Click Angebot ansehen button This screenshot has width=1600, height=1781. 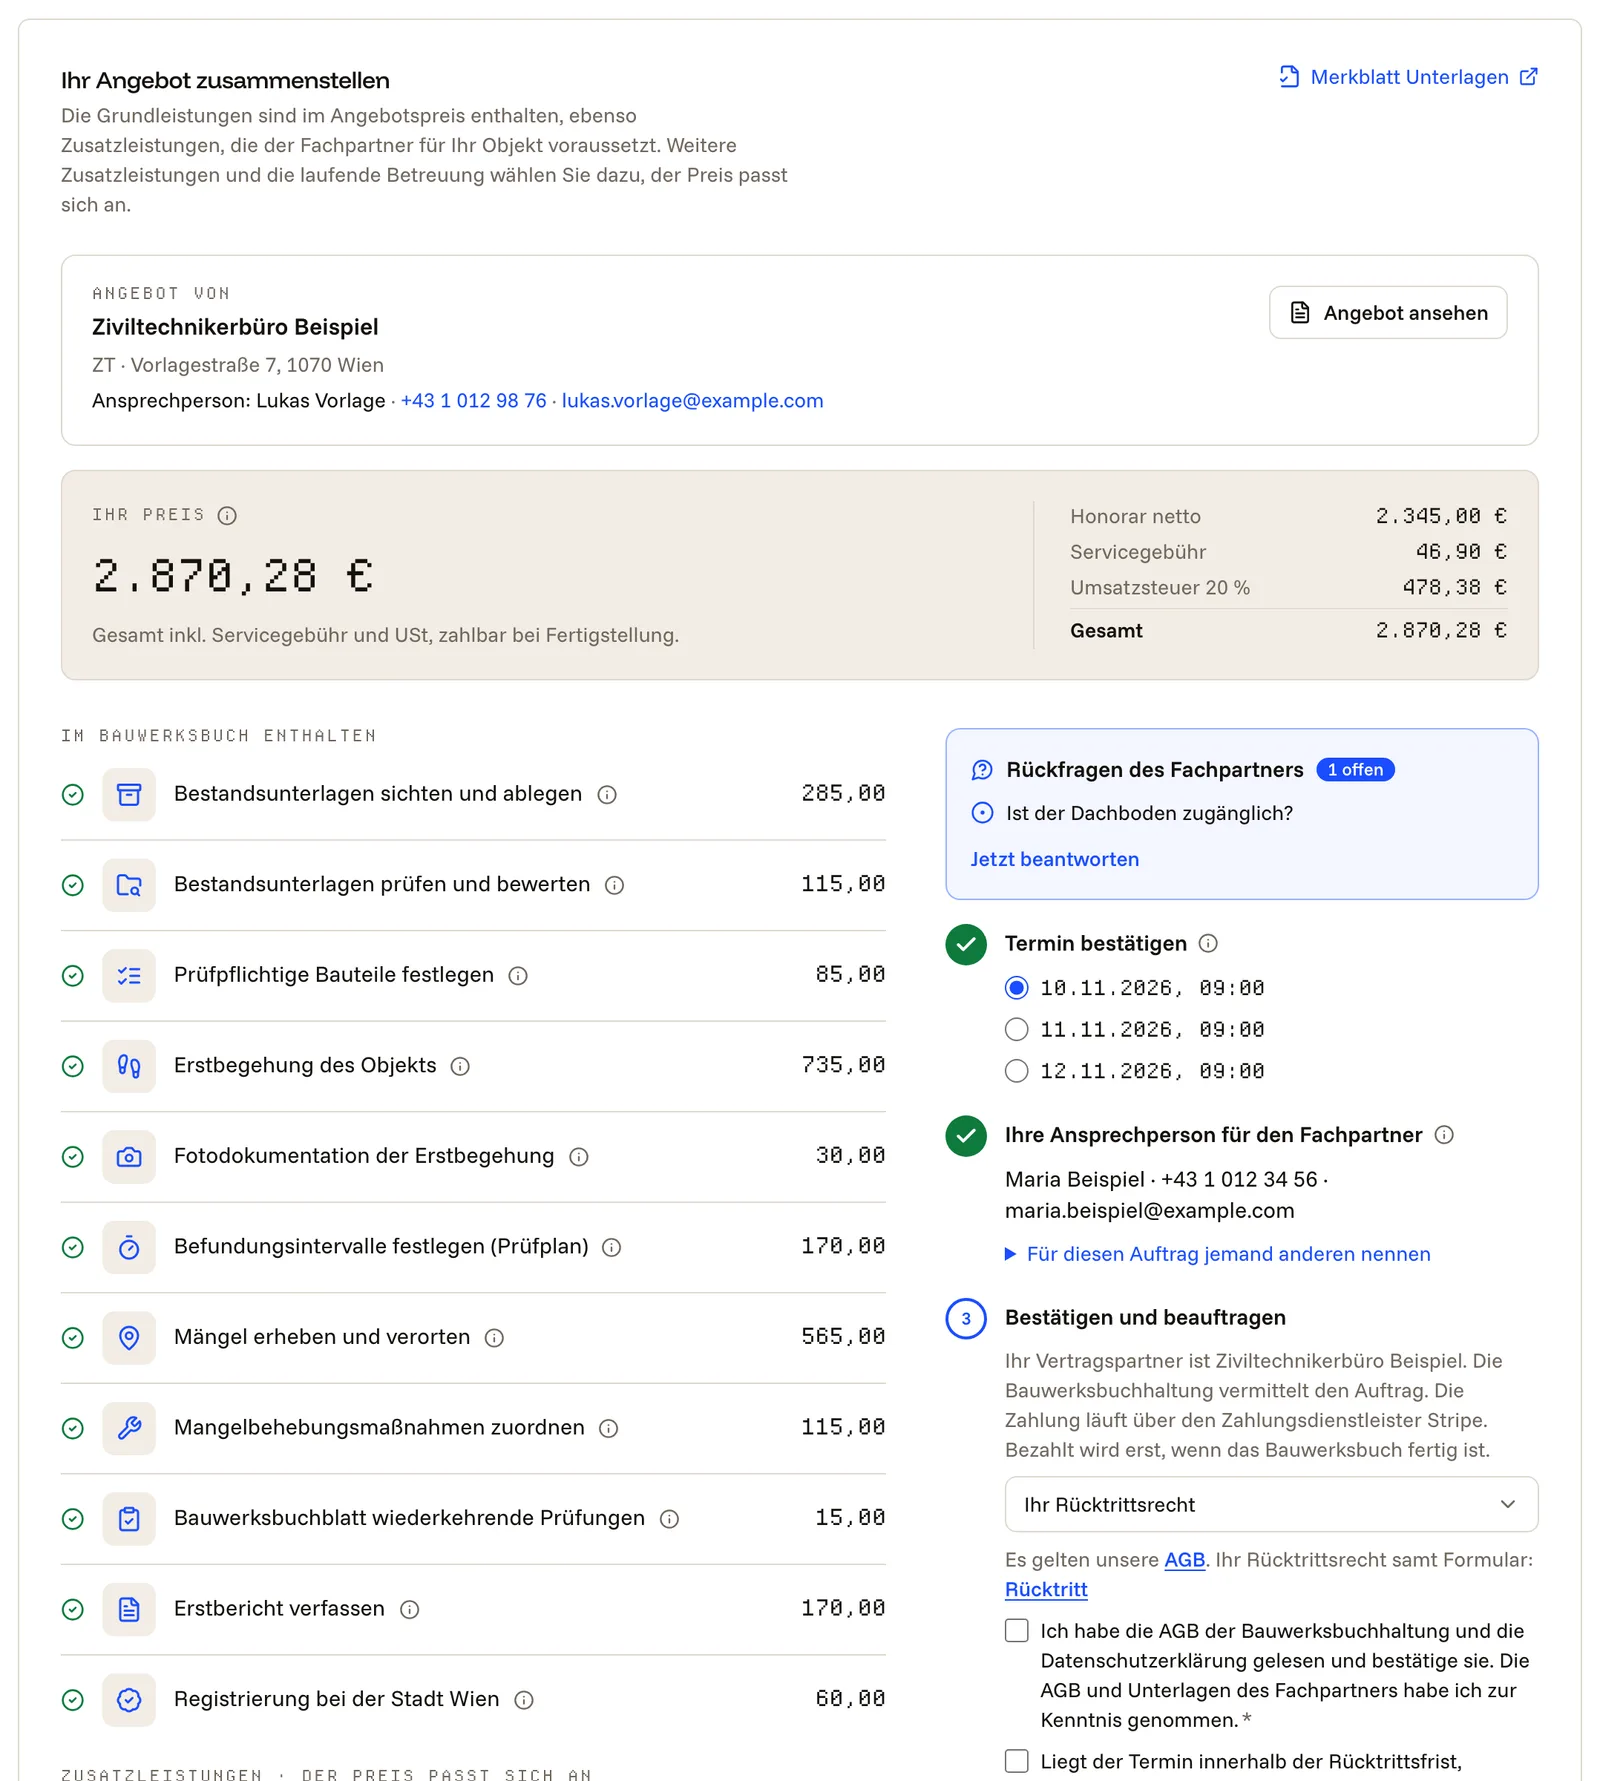[1388, 313]
